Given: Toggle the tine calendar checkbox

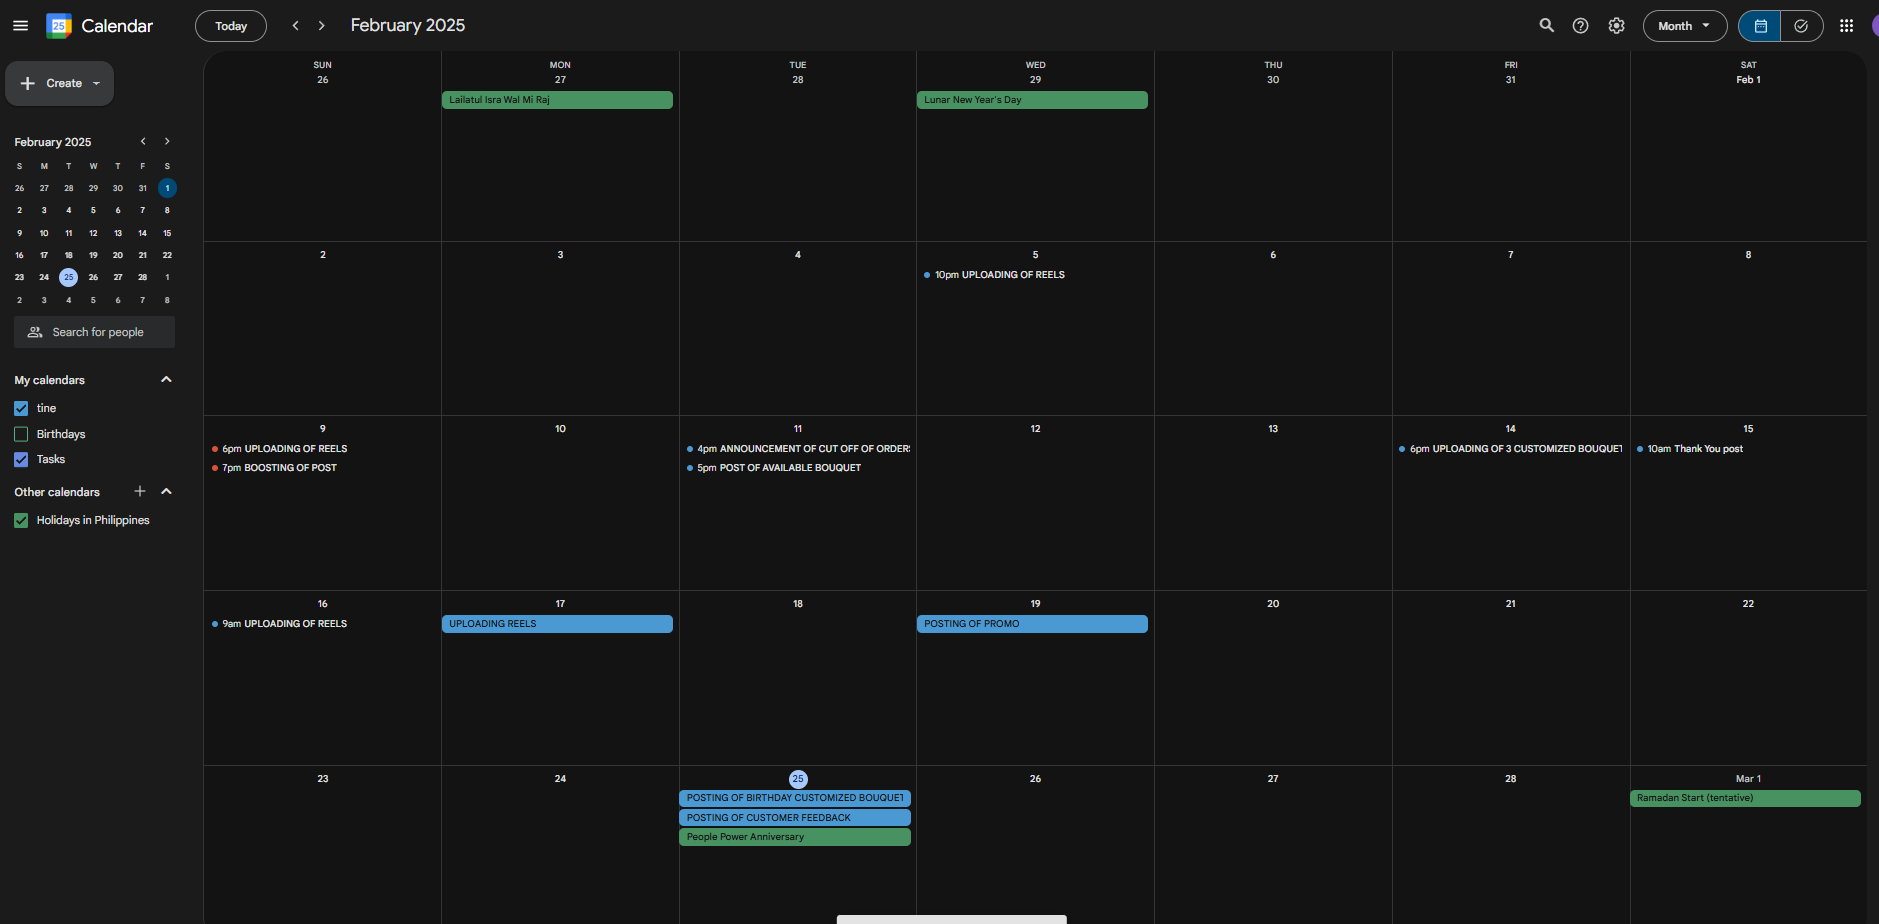Looking at the screenshot, I should [x=21, y=408].
